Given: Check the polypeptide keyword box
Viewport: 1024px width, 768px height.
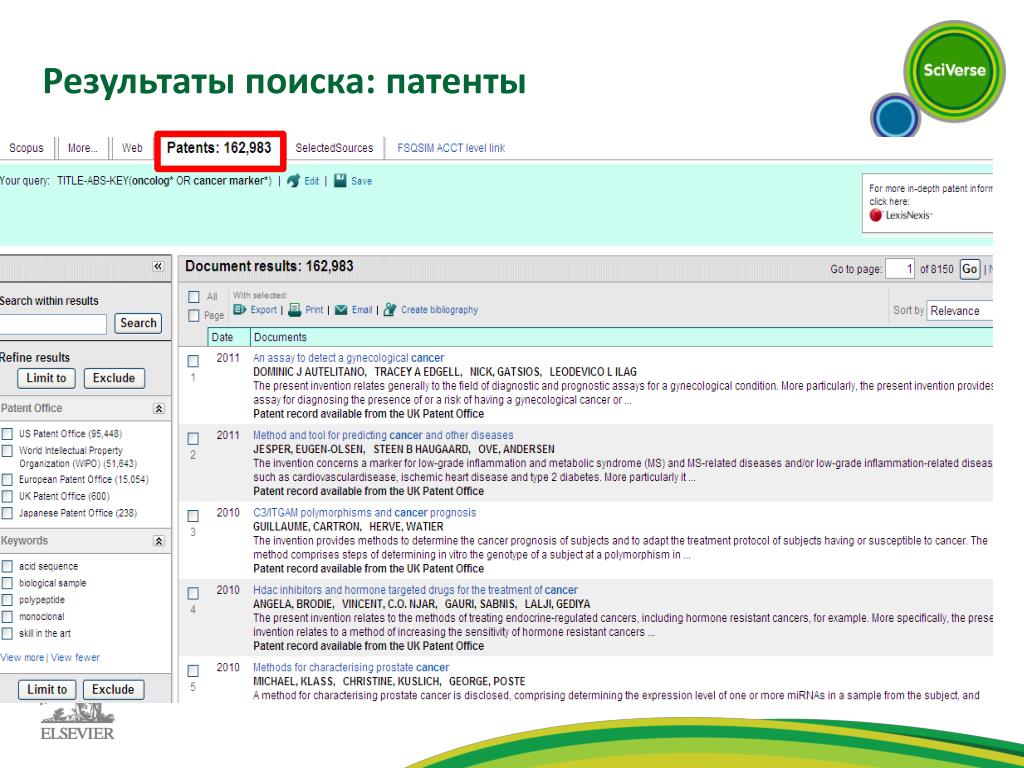Looking at the screenshot, I should pos(7,600).
